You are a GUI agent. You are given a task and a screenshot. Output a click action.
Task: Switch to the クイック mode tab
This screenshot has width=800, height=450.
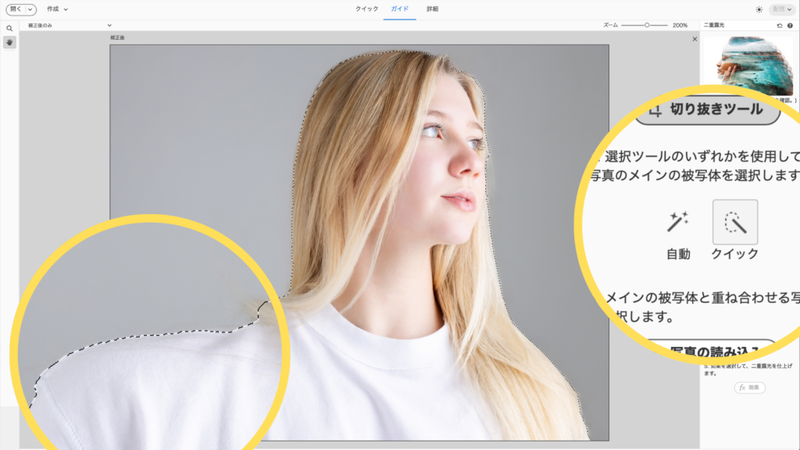click(367, 9)
